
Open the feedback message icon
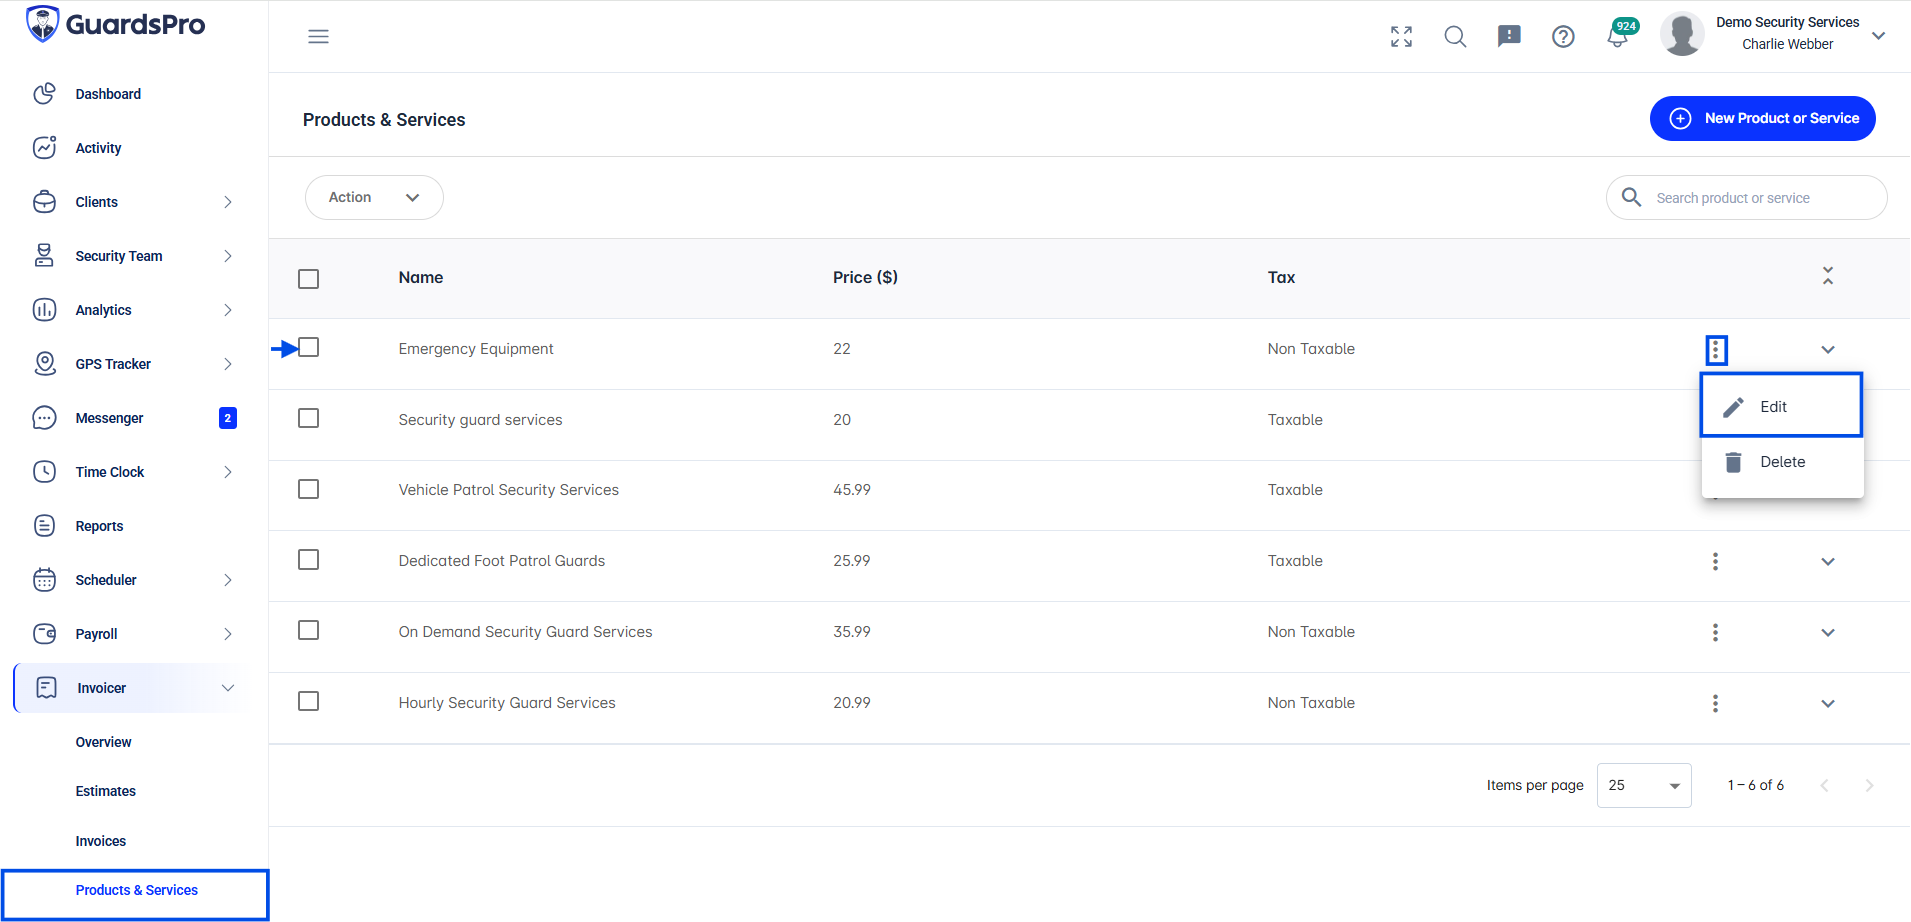1509,37
